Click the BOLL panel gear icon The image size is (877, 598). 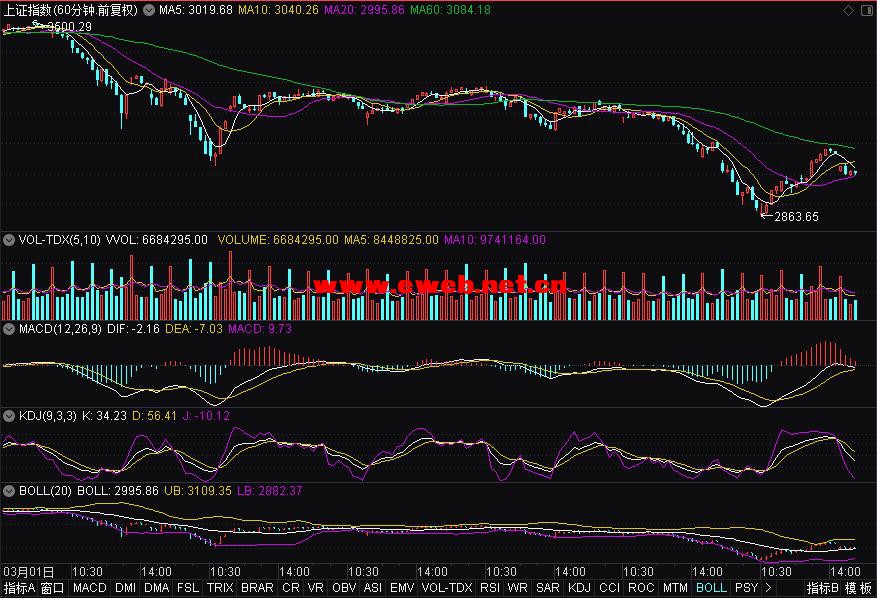9,491
